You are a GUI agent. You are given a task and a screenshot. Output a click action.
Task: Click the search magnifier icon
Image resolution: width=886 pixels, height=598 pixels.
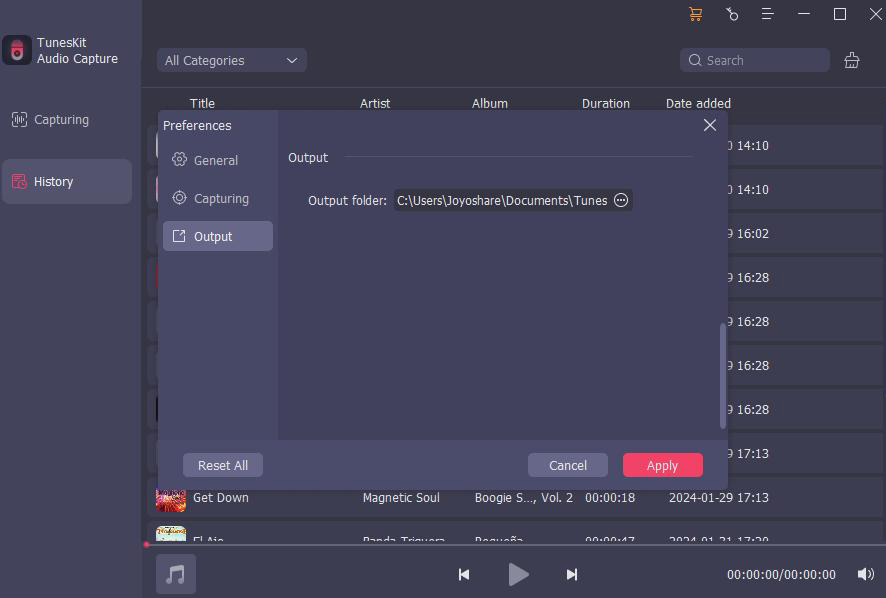[694, 60]
